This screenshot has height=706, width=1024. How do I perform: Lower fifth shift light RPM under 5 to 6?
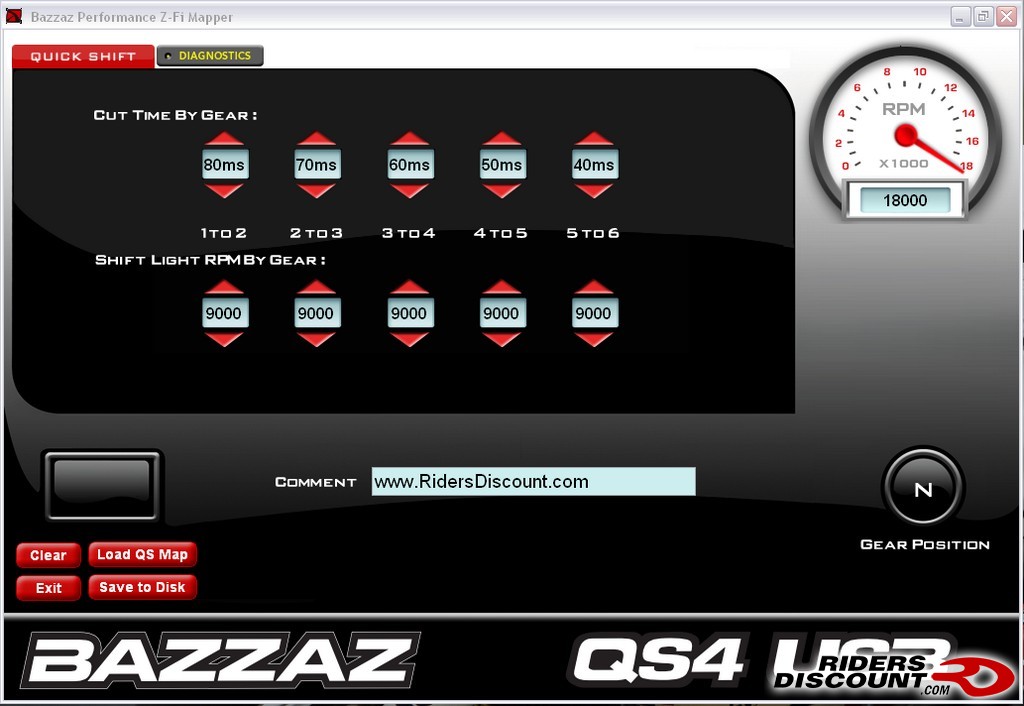coord(594,340)
